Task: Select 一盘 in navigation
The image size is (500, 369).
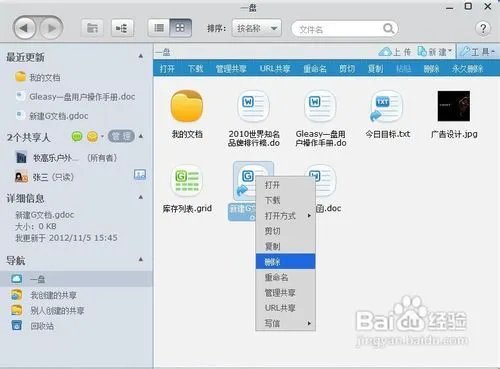Action: [76, 279]
